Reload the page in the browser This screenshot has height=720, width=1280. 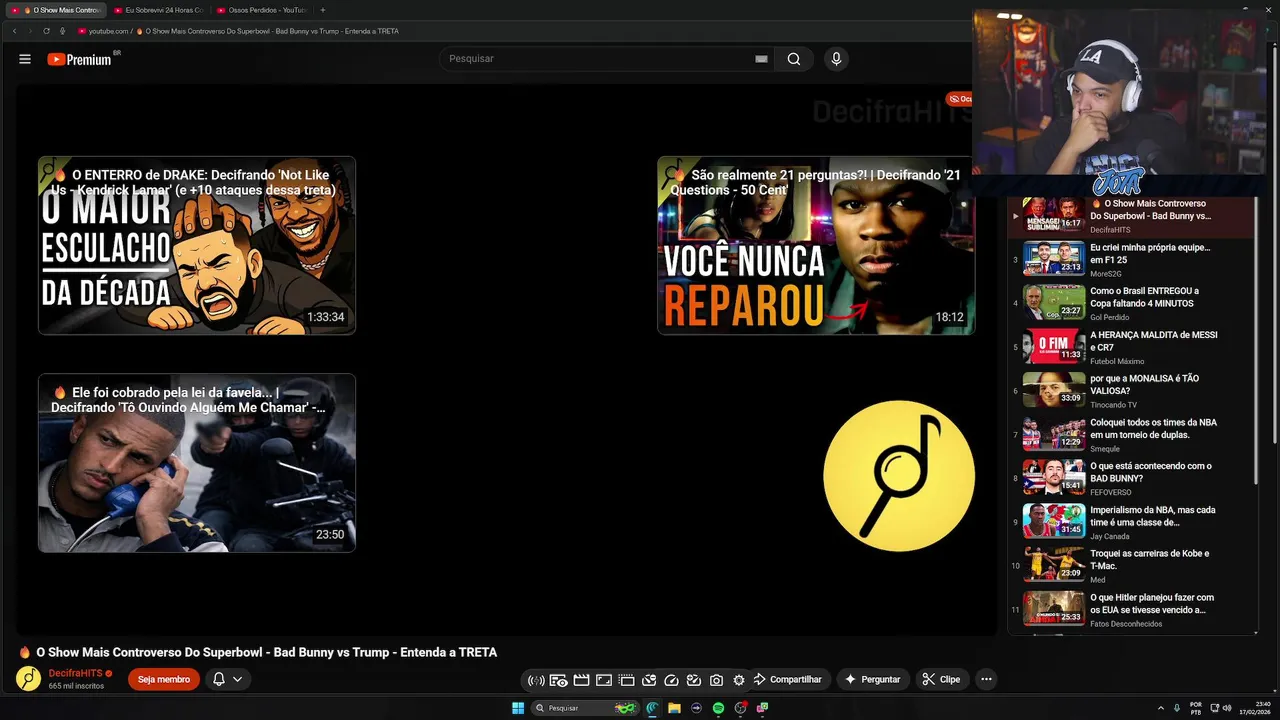(47, 31)
